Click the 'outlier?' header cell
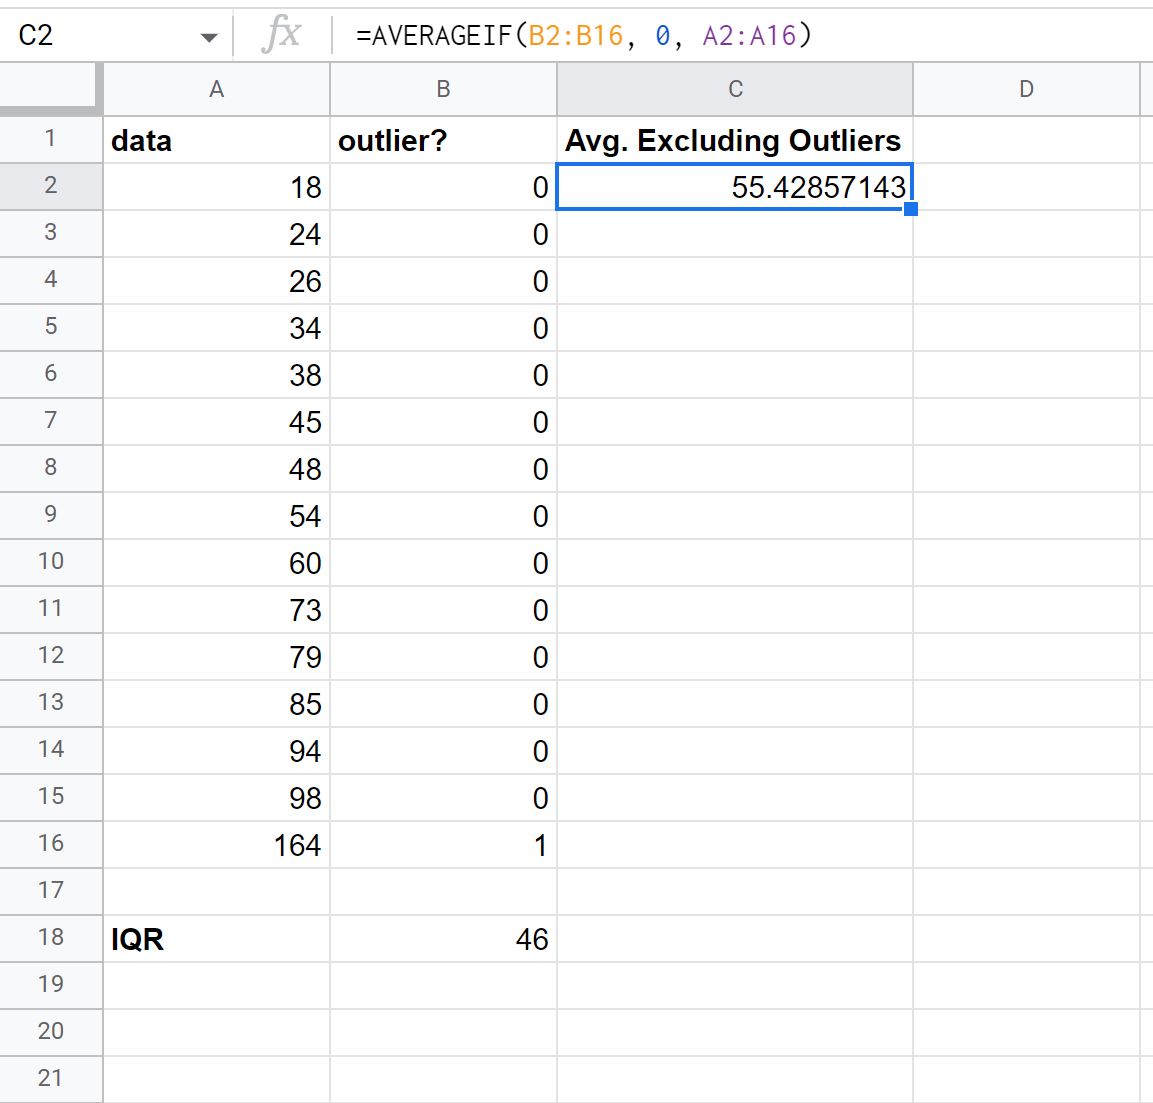1153x1103 pixels. tap(443, 140)
